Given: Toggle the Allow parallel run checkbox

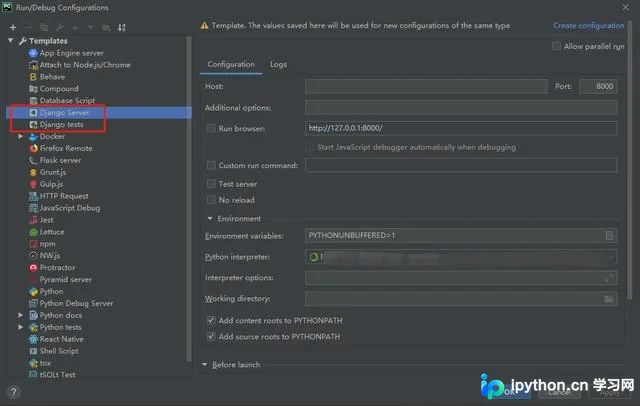Looking at the screenshot, I should (x=556, y=46).
